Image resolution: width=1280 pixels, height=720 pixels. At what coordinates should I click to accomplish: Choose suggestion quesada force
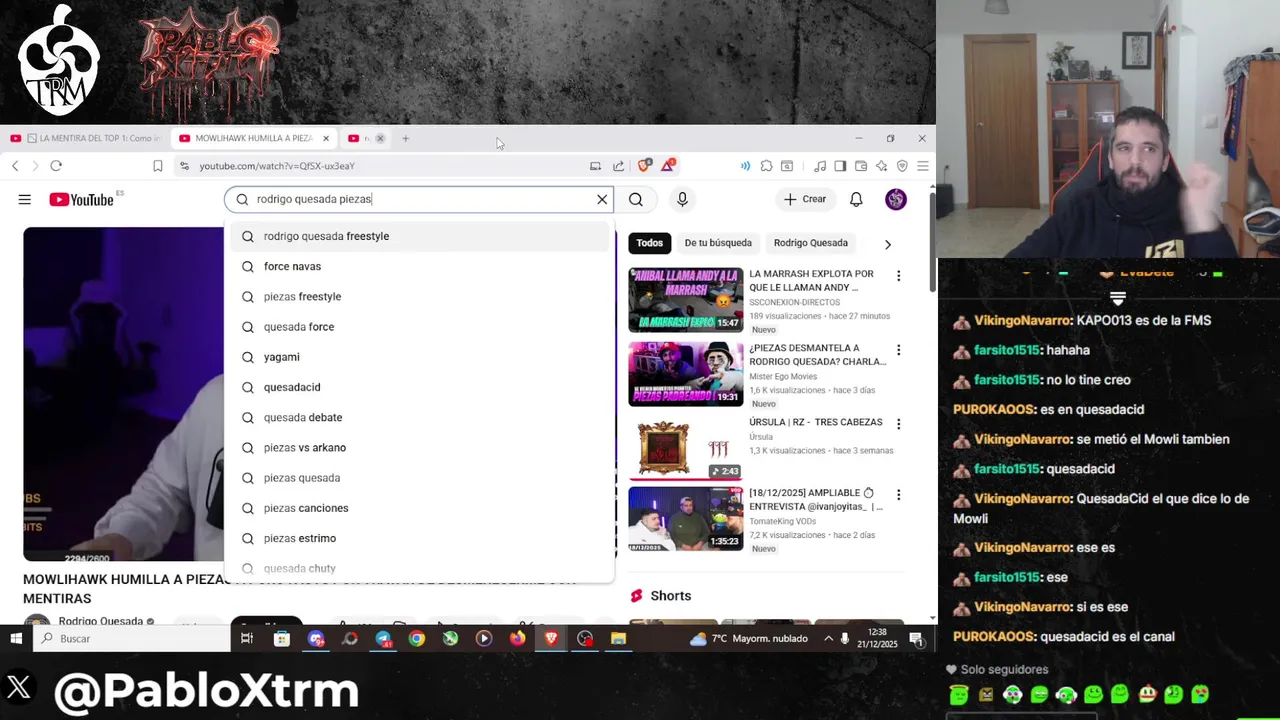[x=419, y=327]
